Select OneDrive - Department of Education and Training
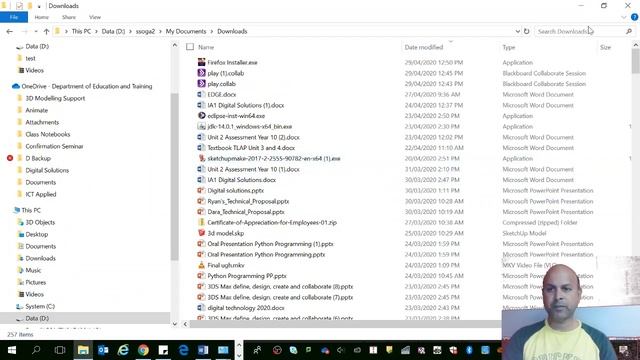 [x=87, y=86]
